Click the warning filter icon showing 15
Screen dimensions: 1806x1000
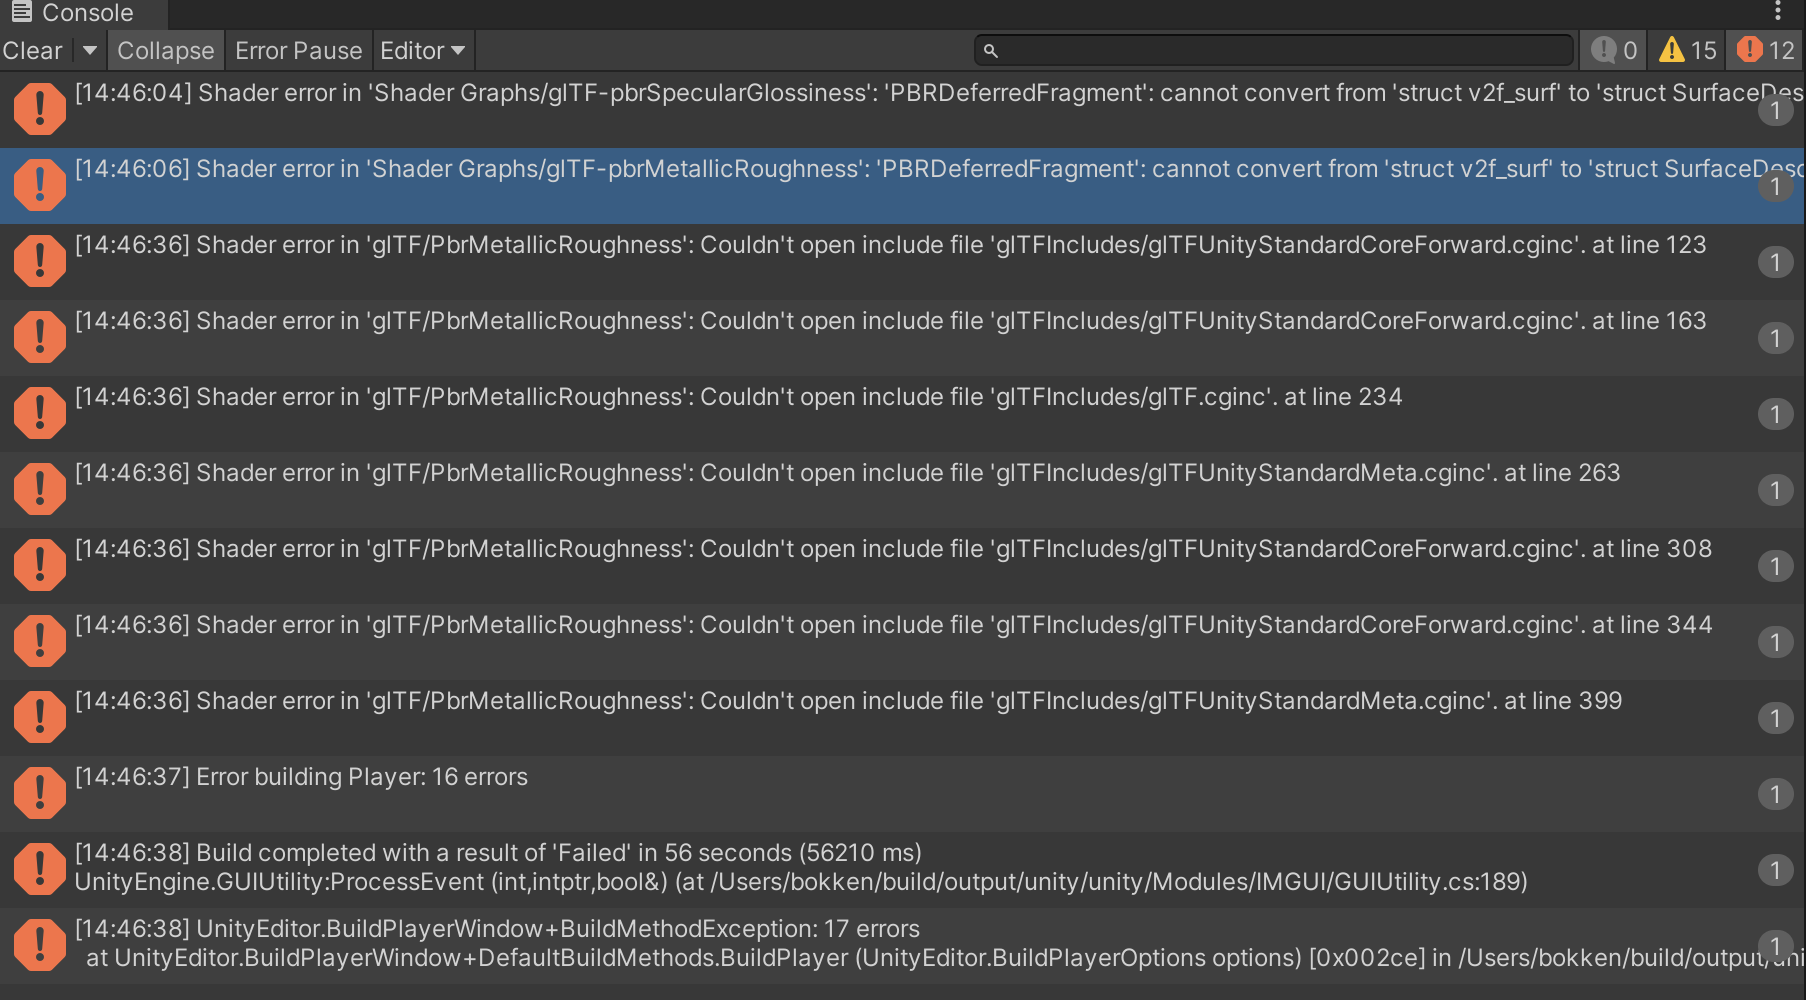tap(1673, 49)
